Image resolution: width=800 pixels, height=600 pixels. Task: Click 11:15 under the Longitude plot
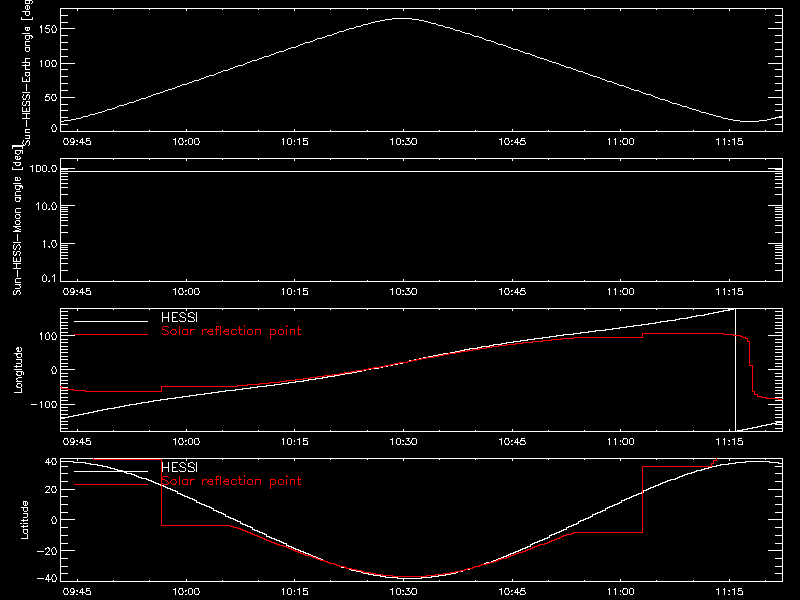point(729,442)
